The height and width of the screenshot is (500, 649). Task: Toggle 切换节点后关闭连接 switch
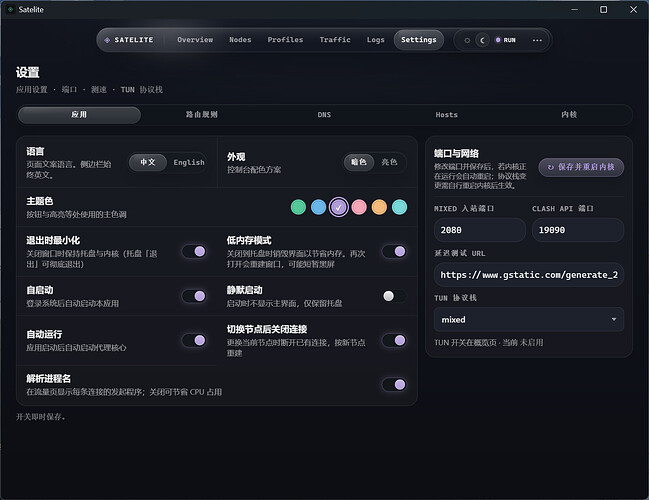(394, 340)
